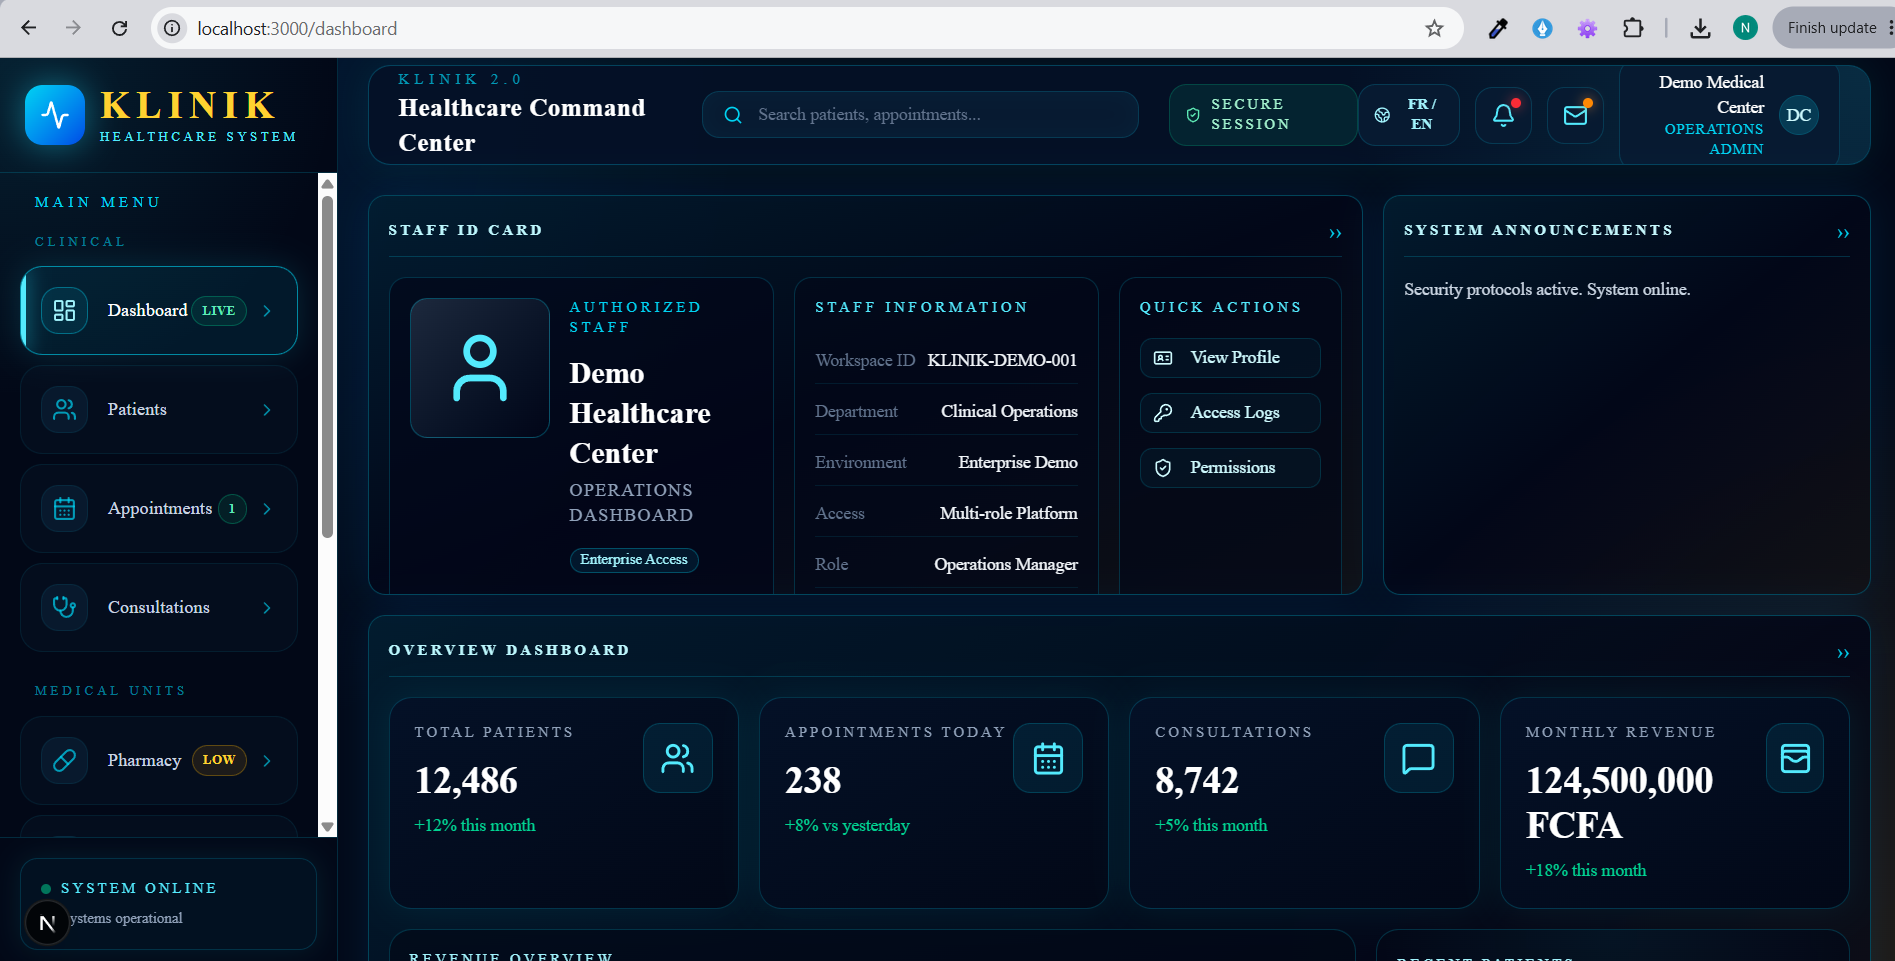Image resolution: width=1895 pixels, height=961 pixels.
Task: Open the browser extensions puzzle icon
Action: click(1633, 28)
